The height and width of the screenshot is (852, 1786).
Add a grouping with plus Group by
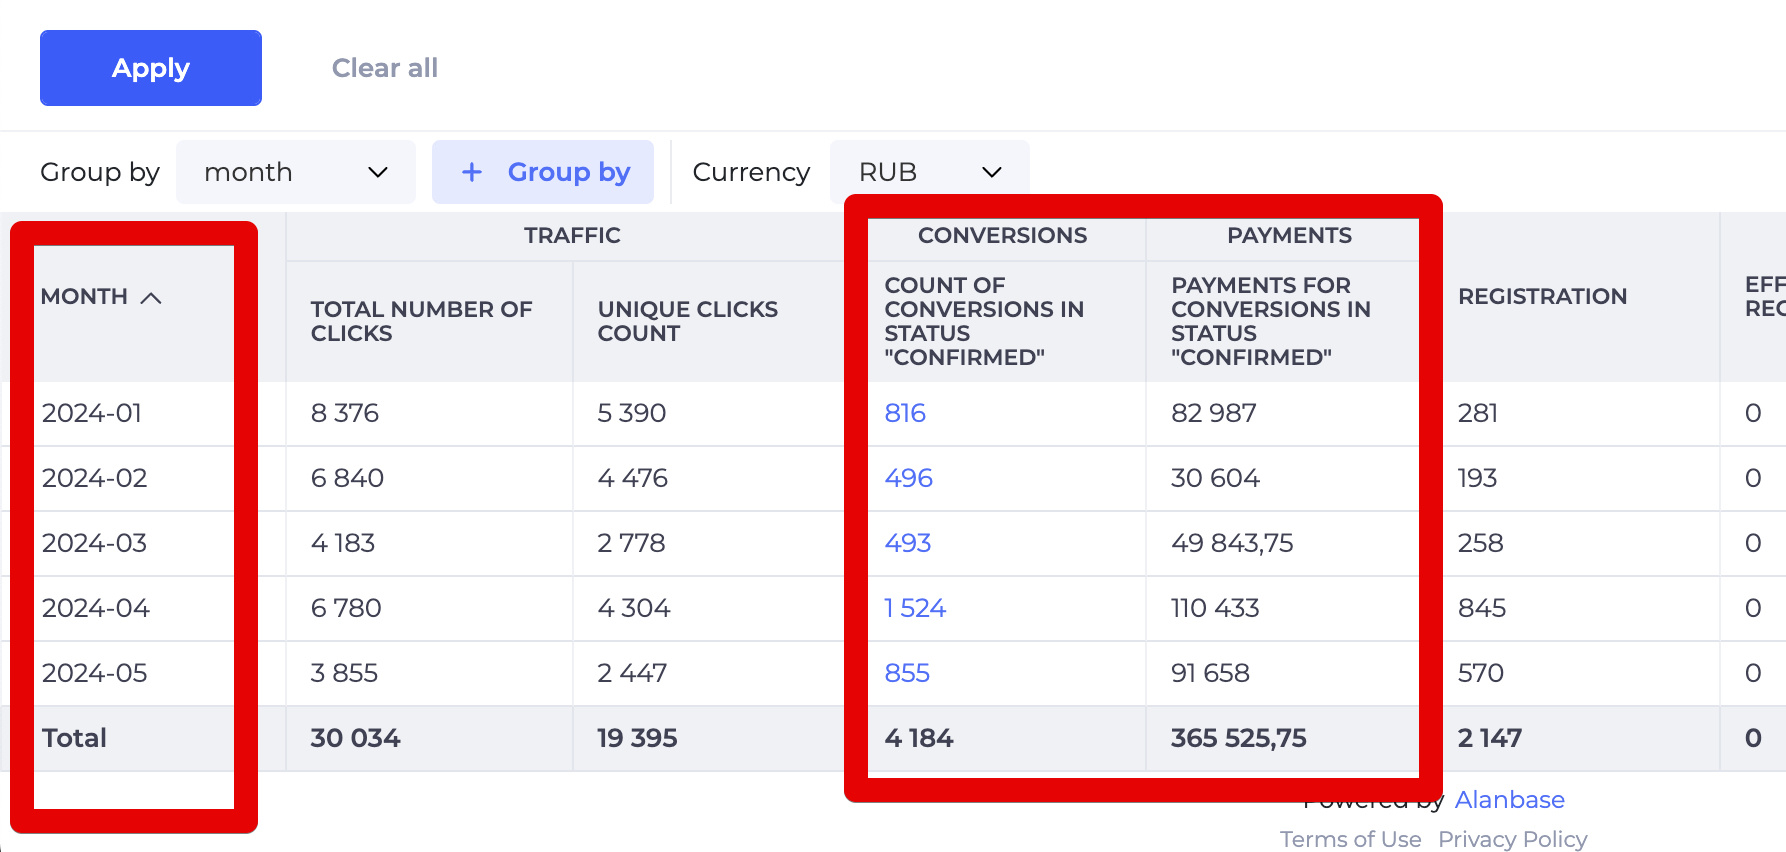[543, 172]
